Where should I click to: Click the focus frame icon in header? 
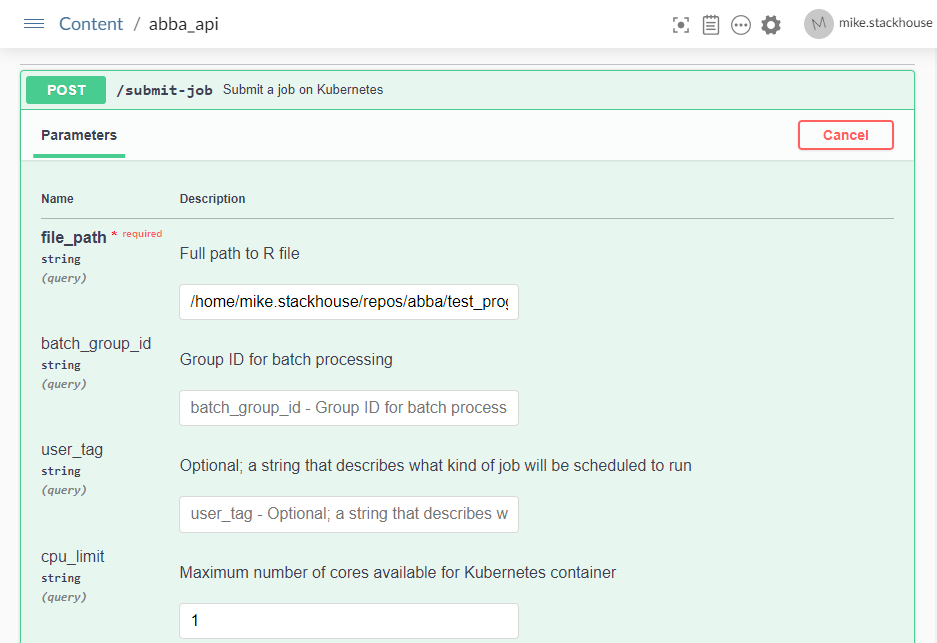(x=681, y=25)
